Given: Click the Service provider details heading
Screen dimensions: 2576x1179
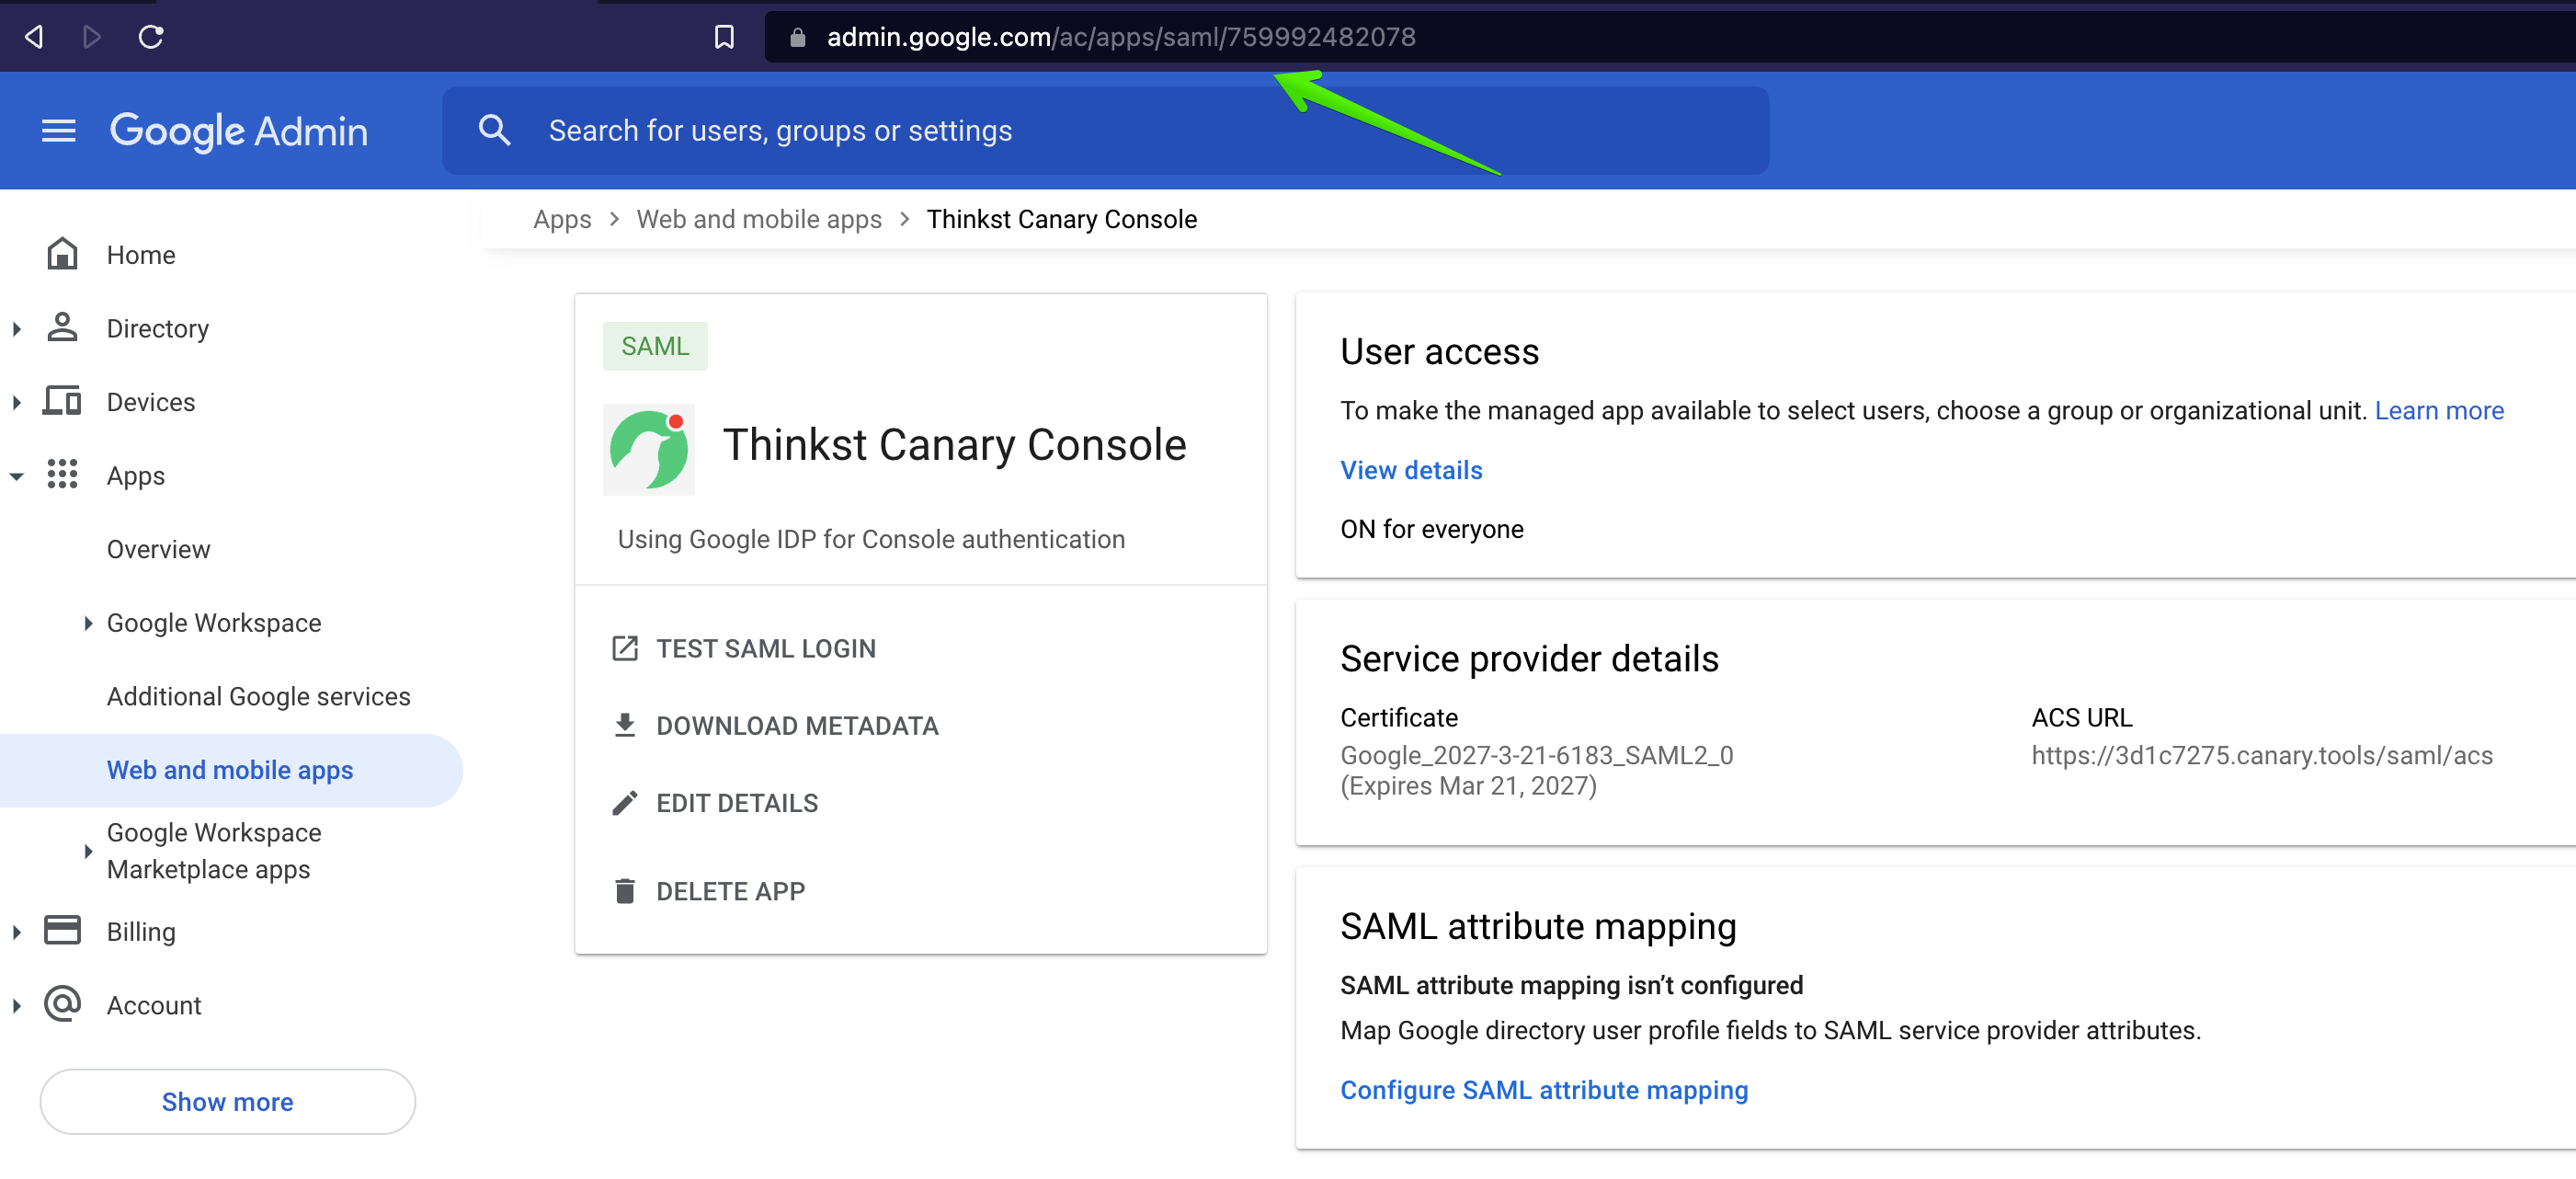Looking at the screenshot, I should click(1529, 659).
